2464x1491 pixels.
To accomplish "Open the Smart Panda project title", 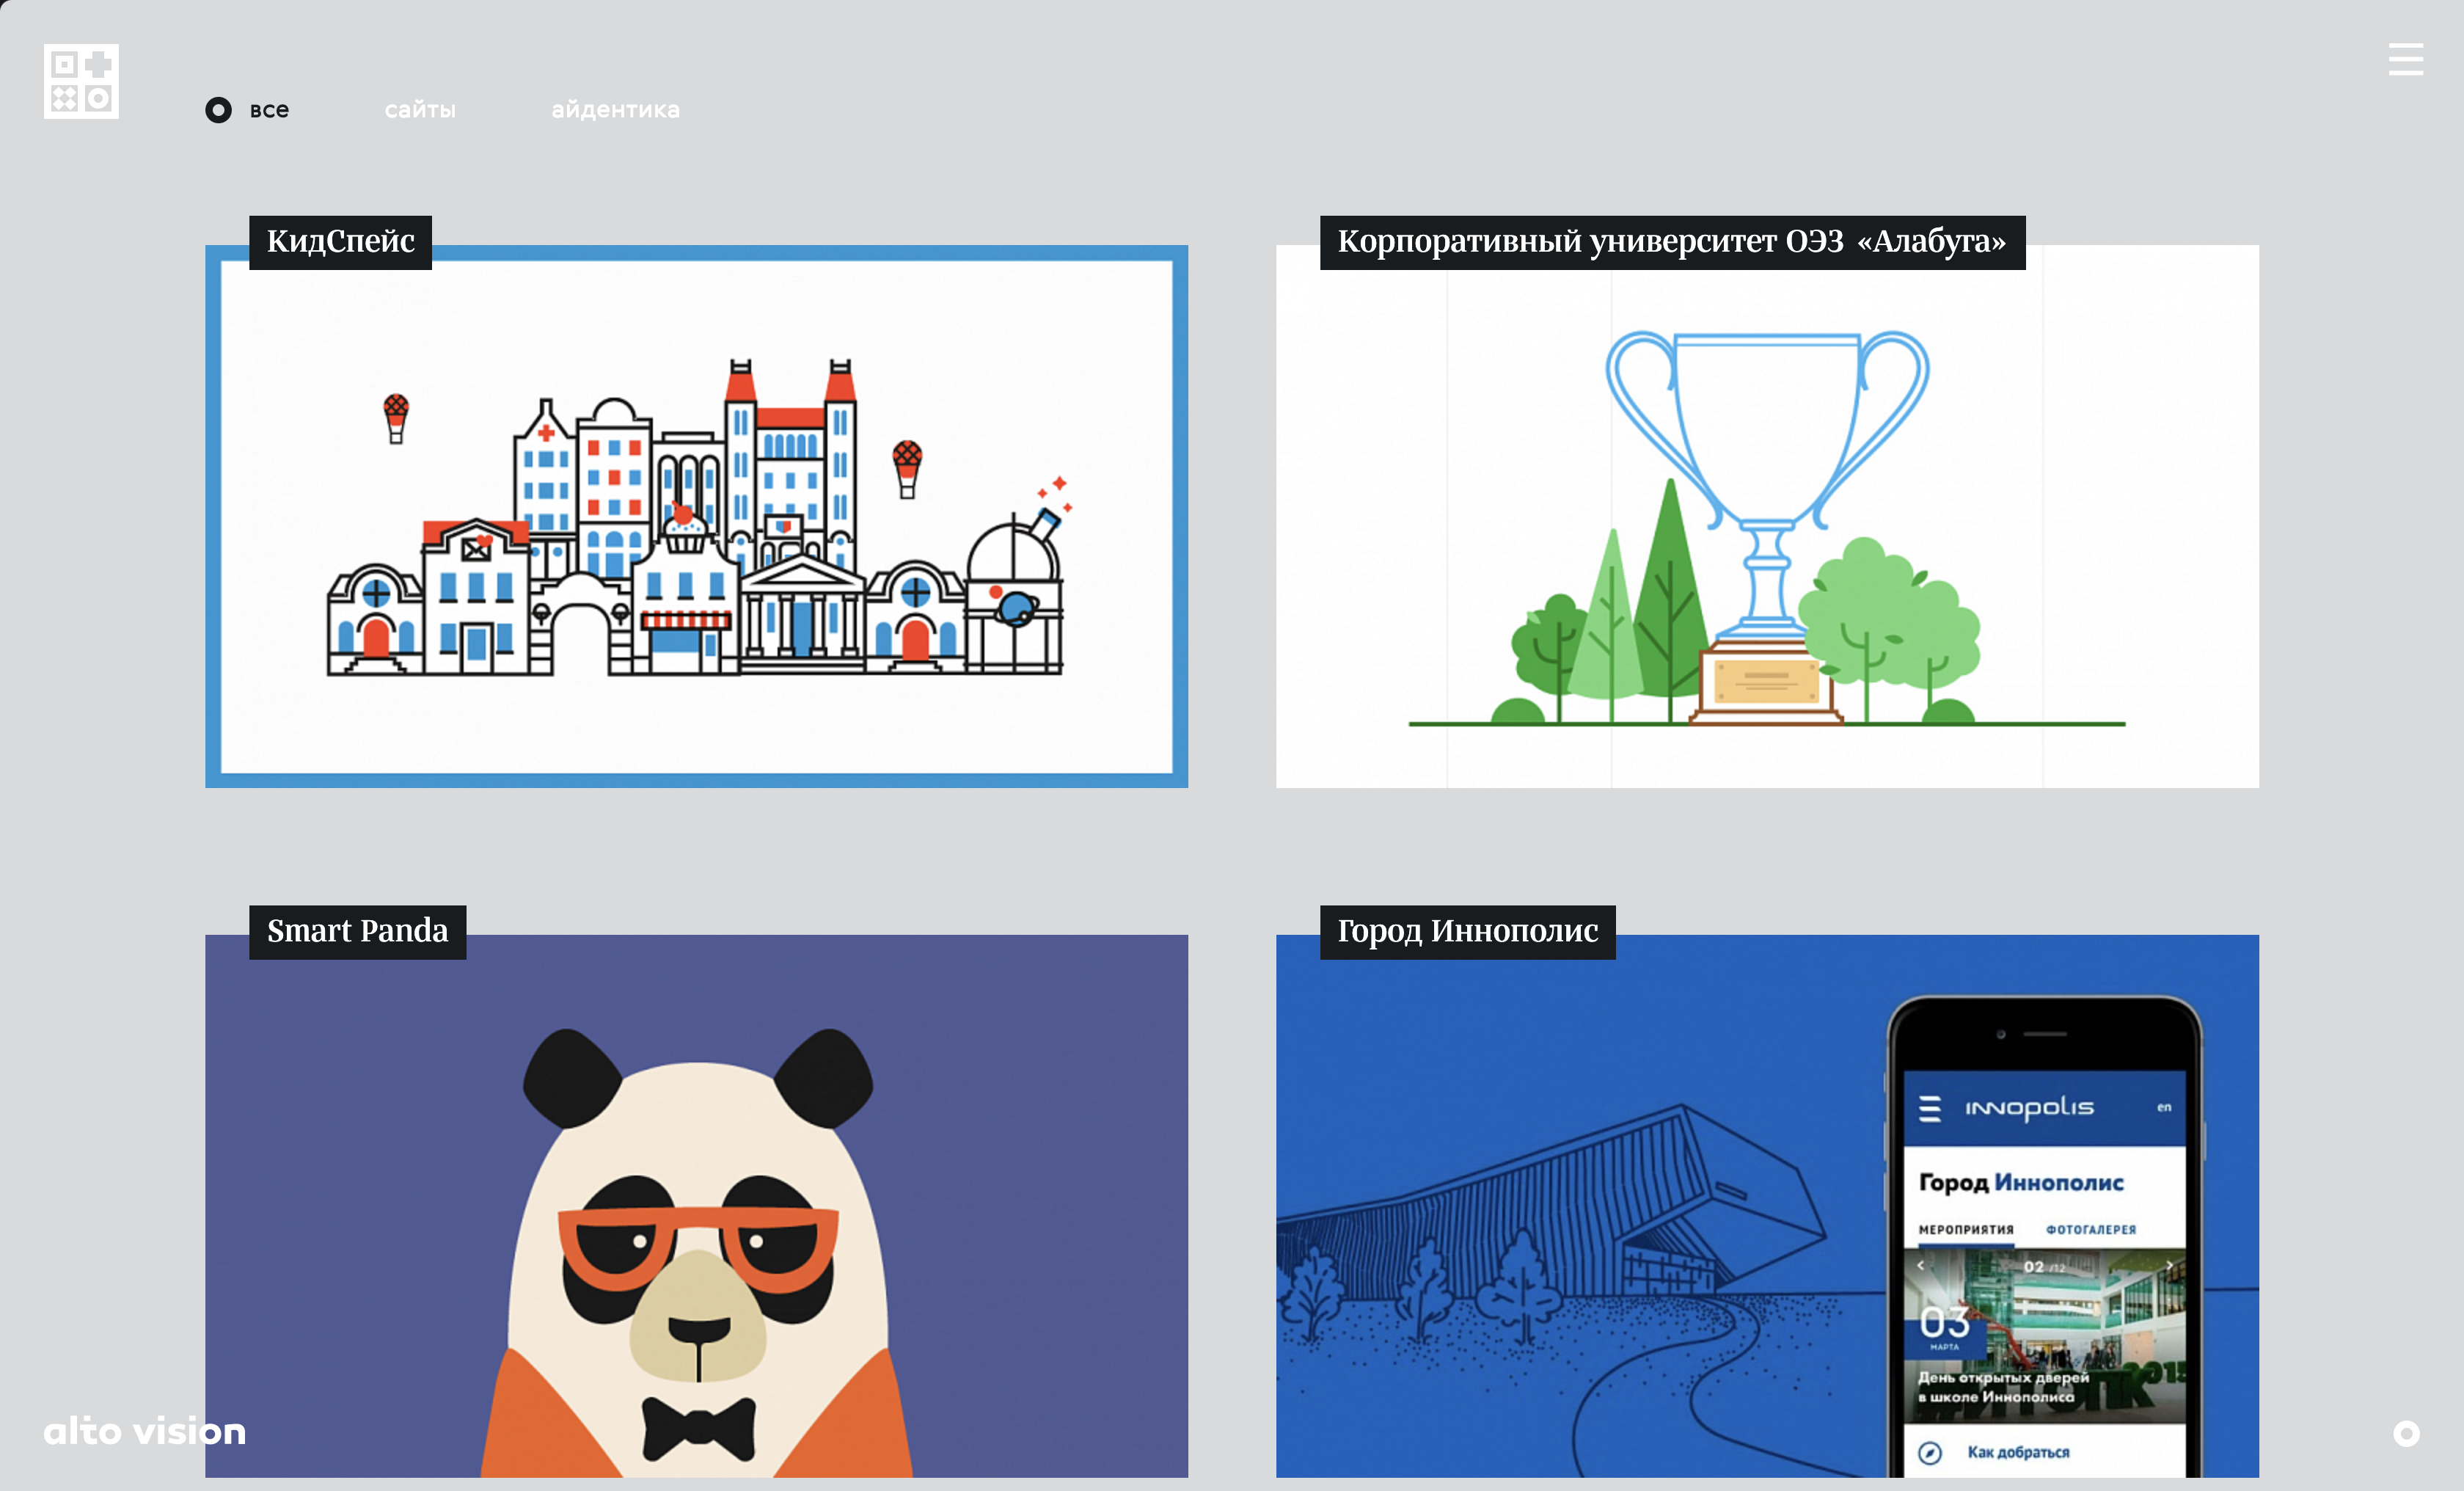I will (357, 932).
